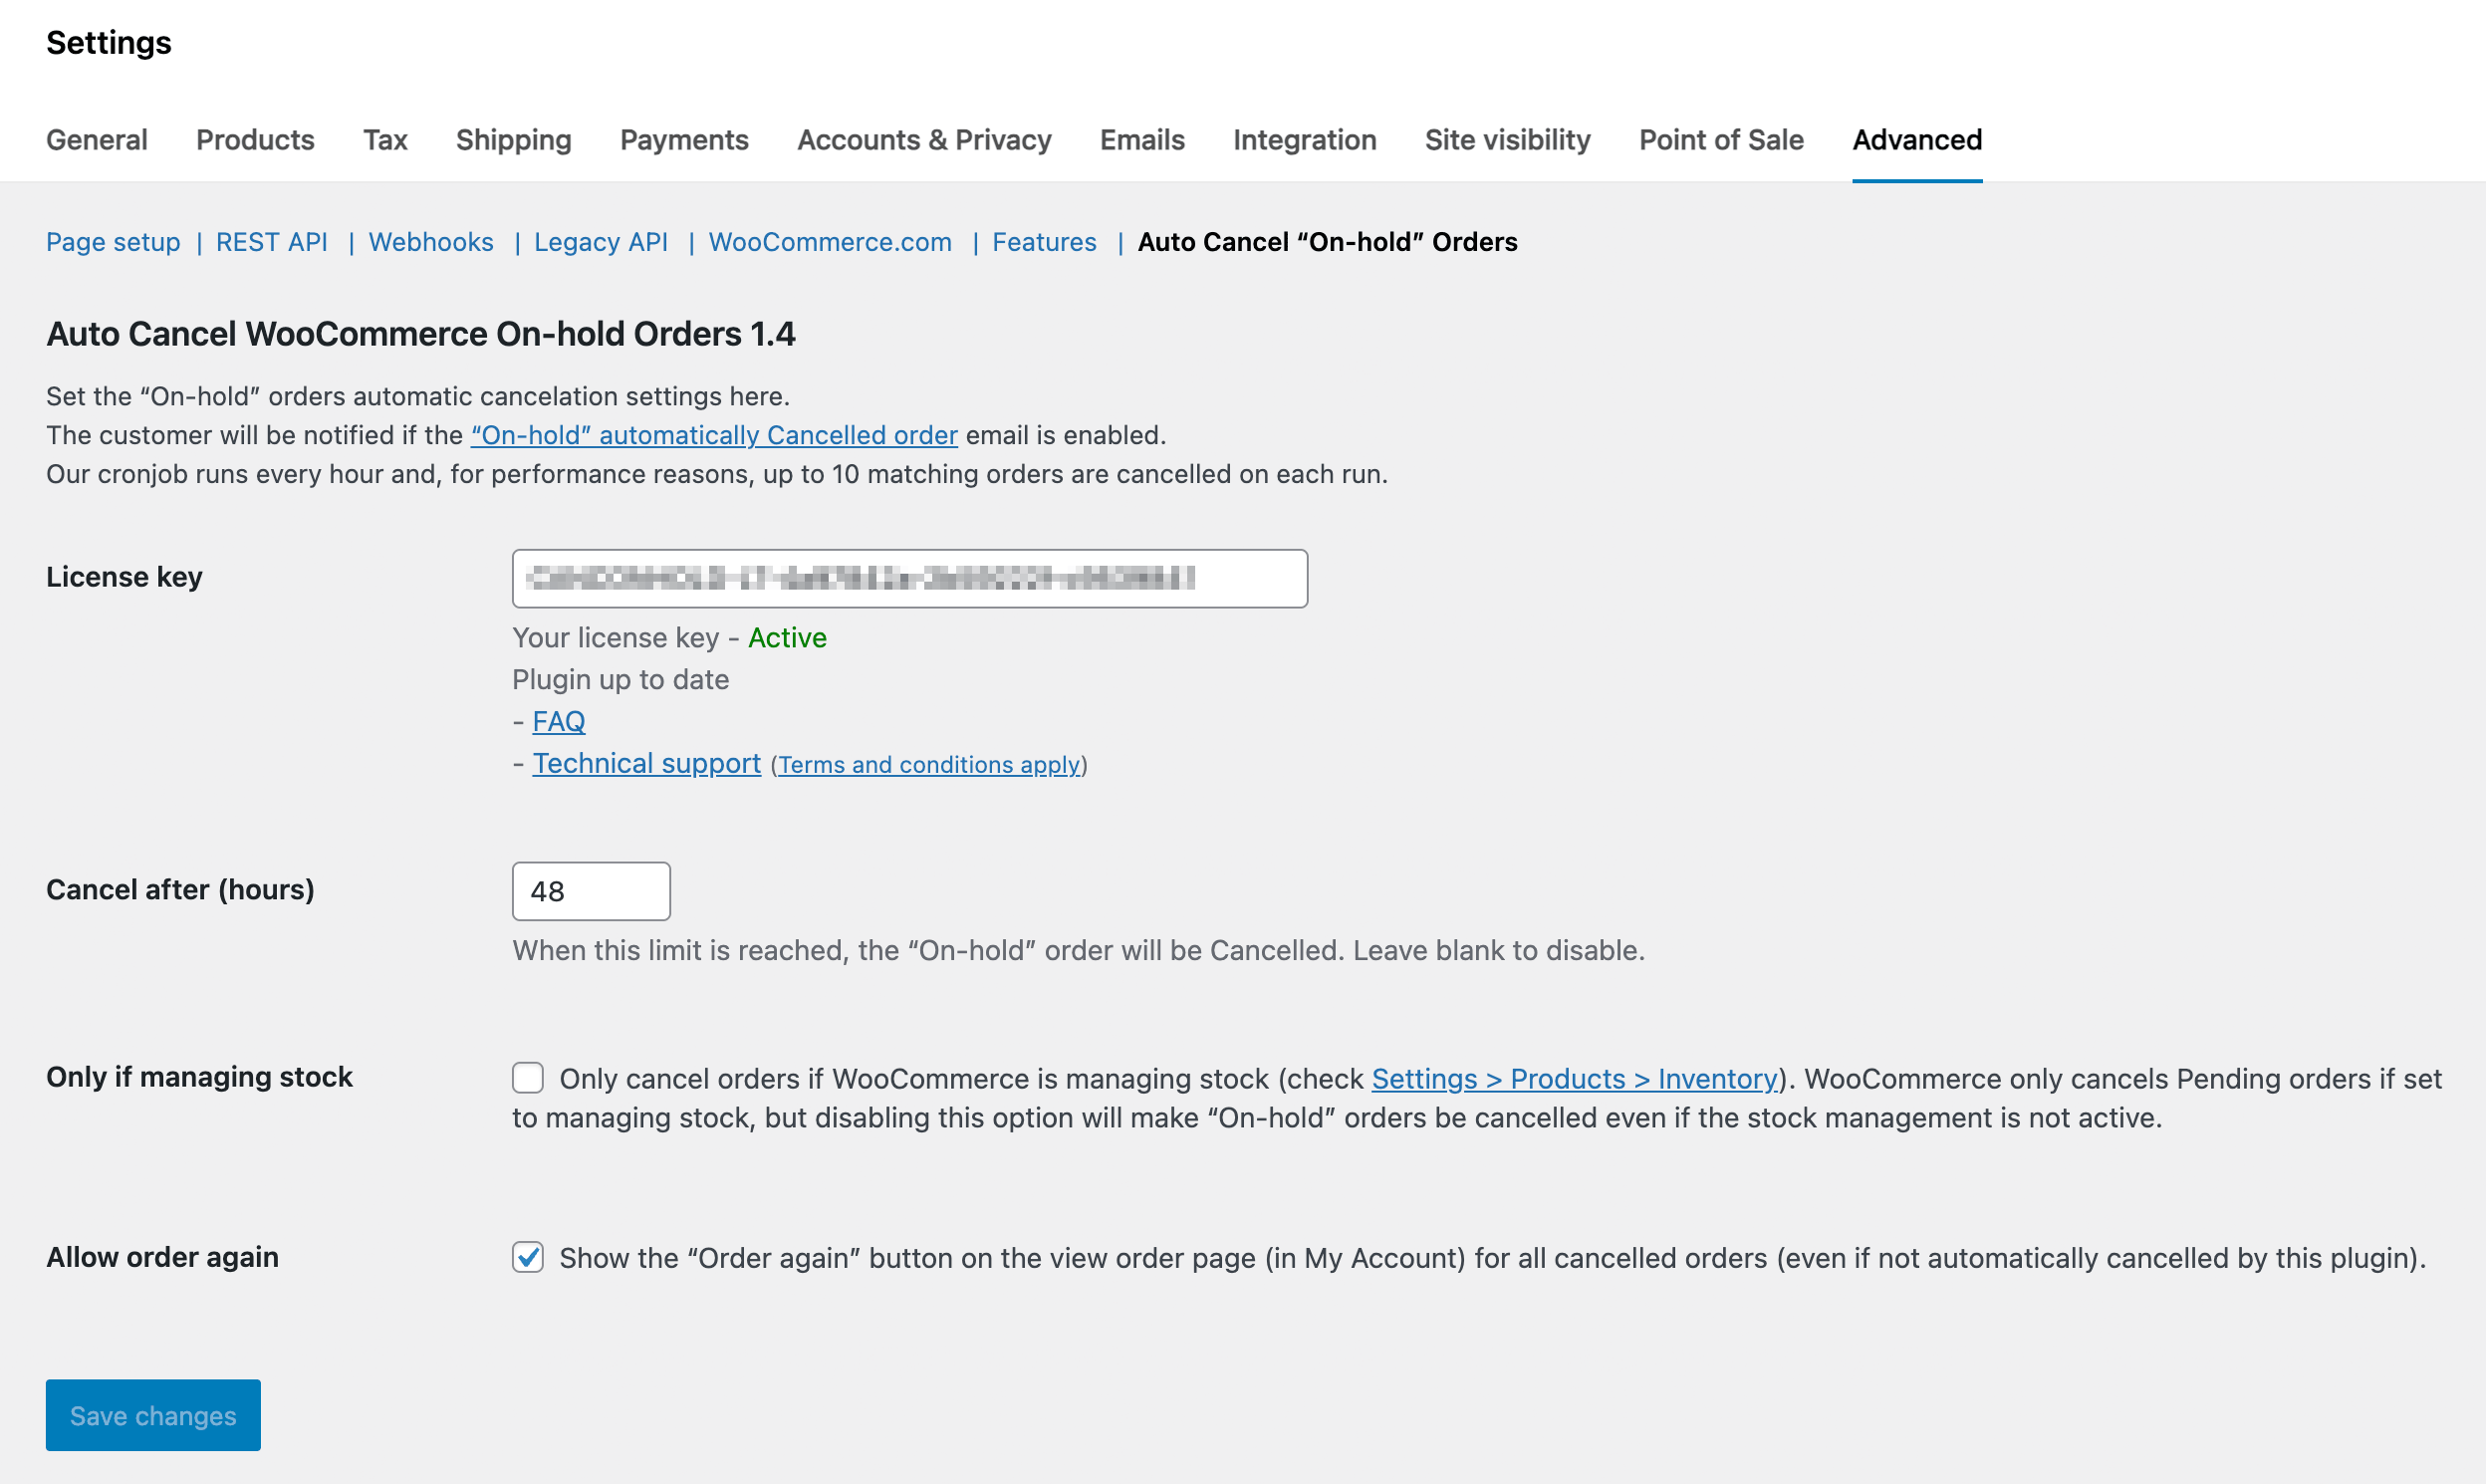The width and height of the screenshot is (2486, 1484).
Task: Uncheck the Allow order again checkbox
Action: tap(528, 1257)
